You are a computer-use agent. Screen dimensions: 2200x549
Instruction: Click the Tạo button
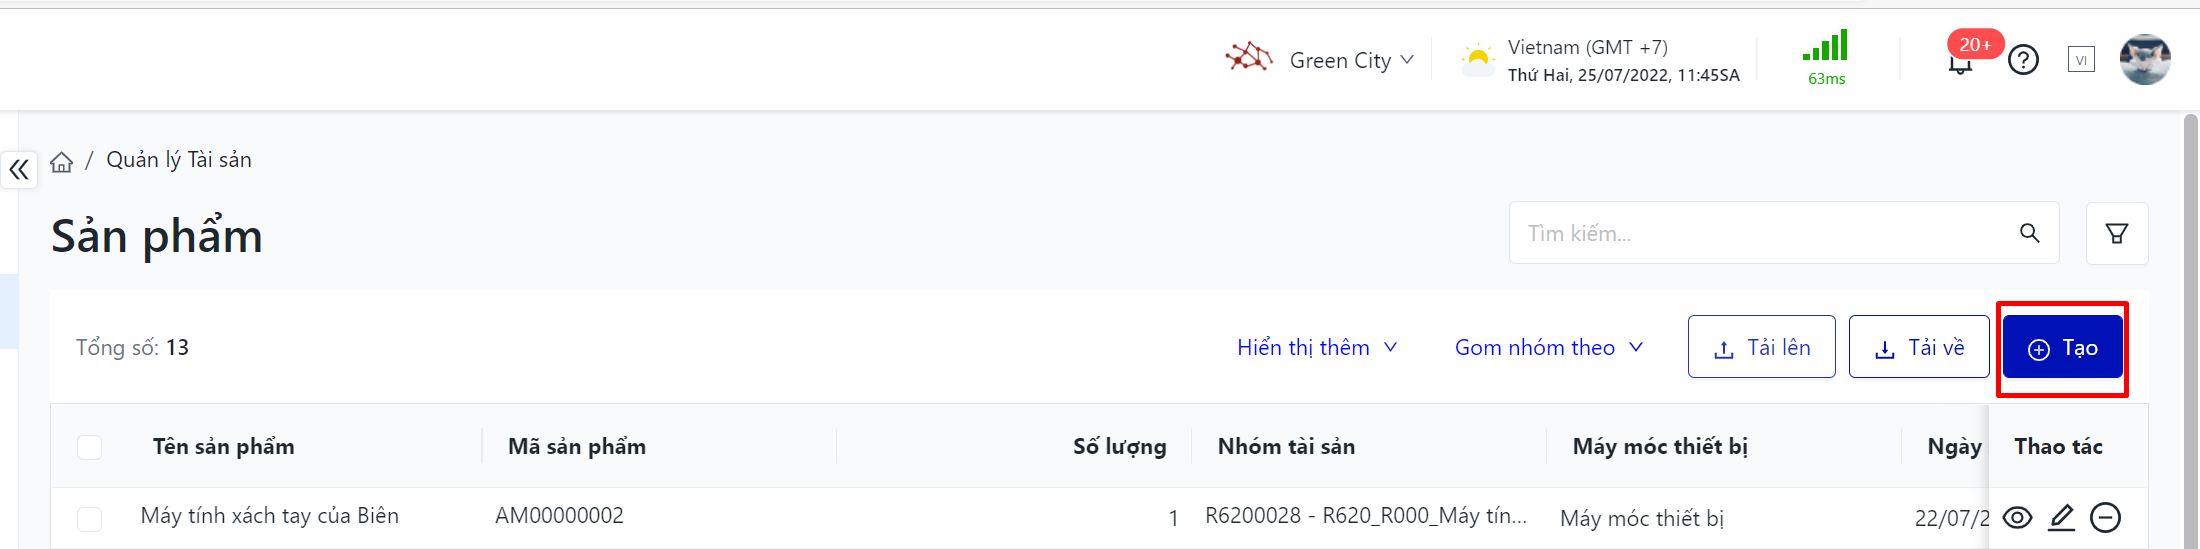[x=2062, y=347]
